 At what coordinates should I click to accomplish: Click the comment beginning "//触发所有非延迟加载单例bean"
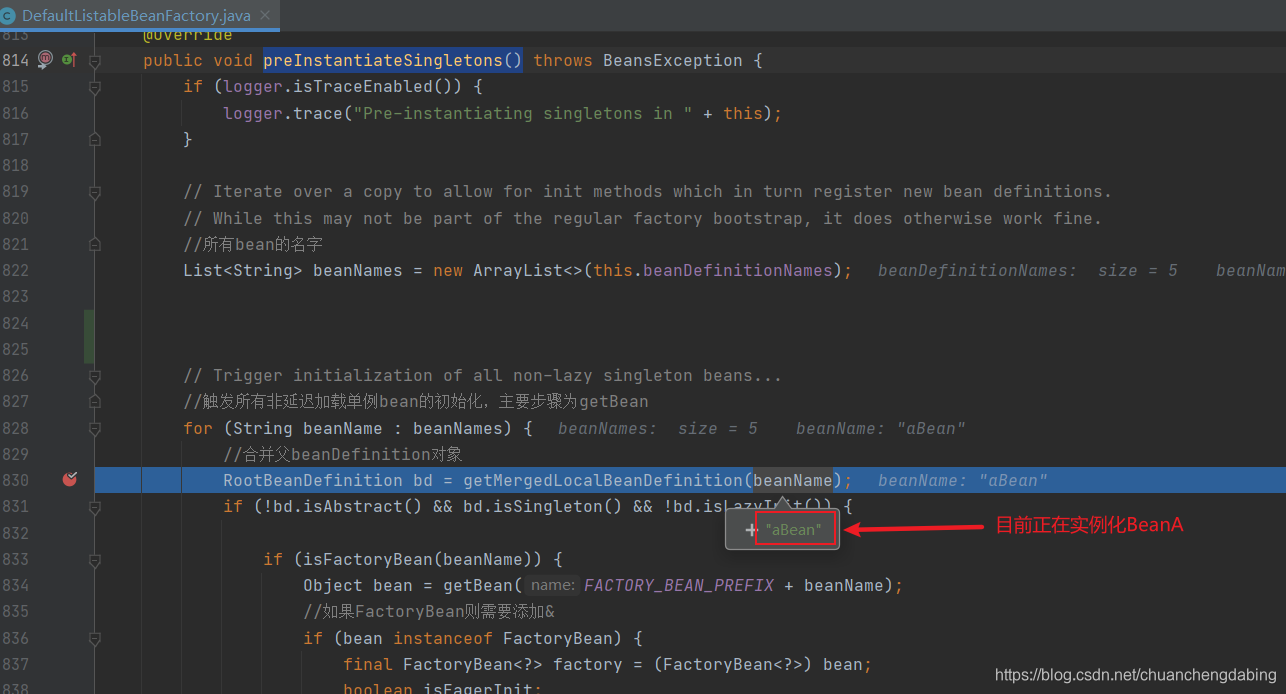pos(416,402)
